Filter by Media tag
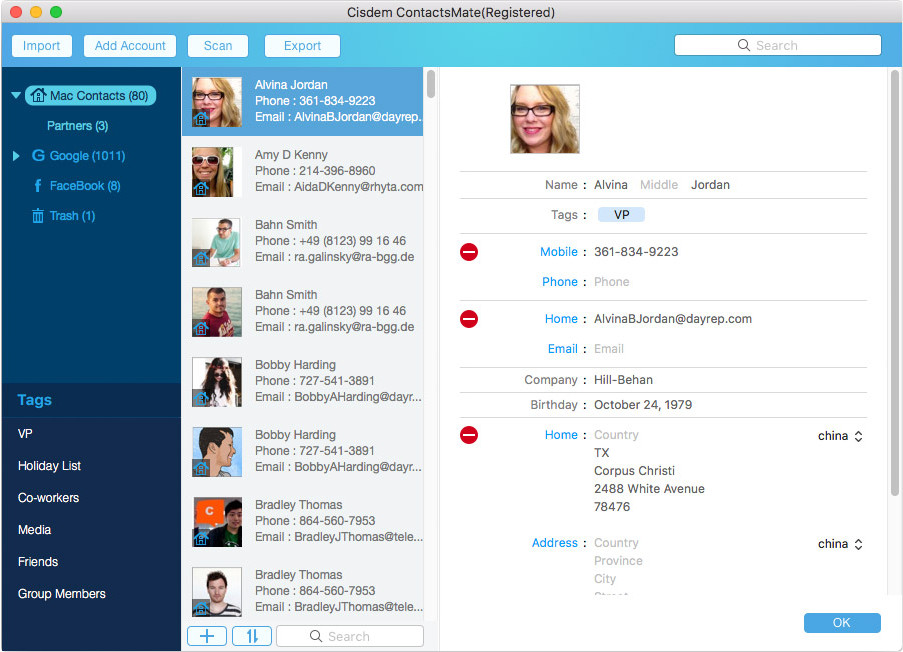This screenshot has height=652, width=903. [x=34, y=530]
